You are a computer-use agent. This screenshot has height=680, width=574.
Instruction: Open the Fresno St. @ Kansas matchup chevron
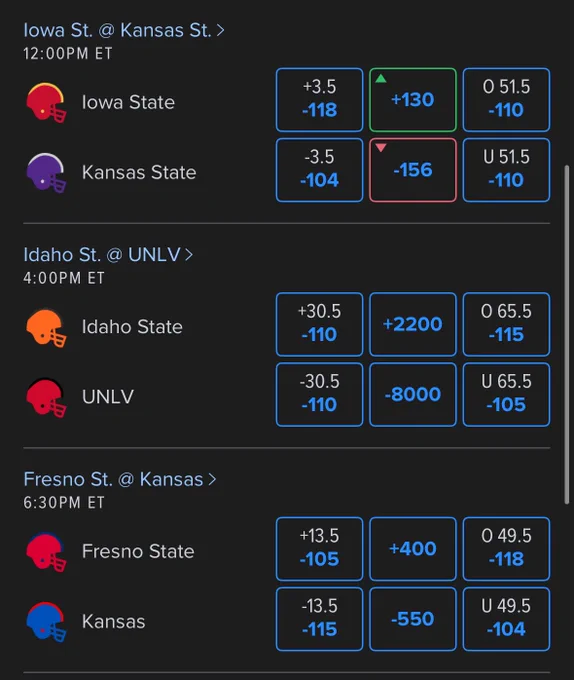(x=212, y=479)
